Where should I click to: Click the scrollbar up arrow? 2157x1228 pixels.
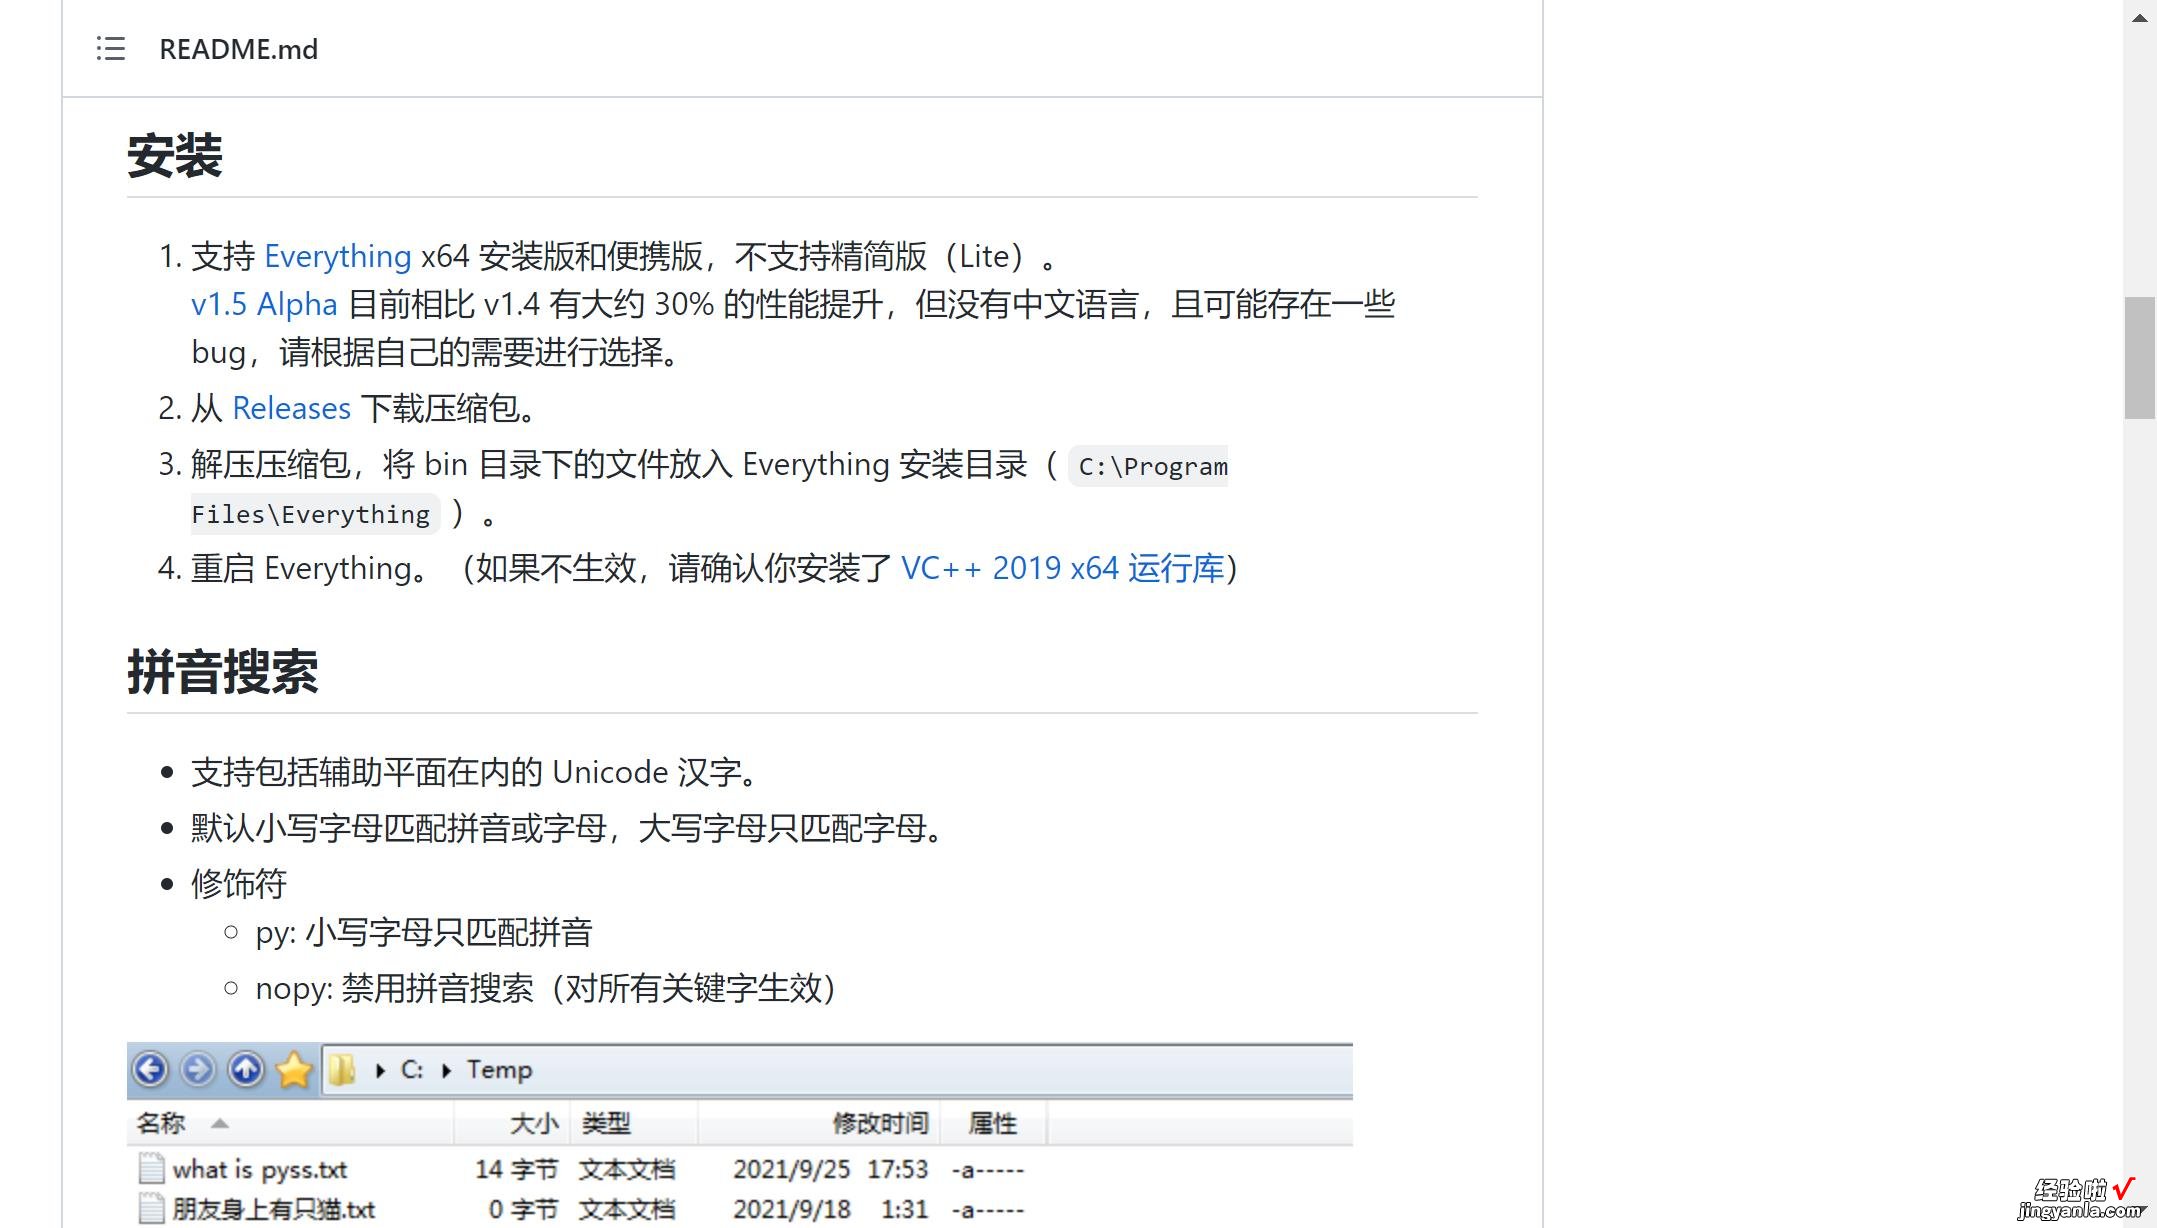coord(2140,17)
